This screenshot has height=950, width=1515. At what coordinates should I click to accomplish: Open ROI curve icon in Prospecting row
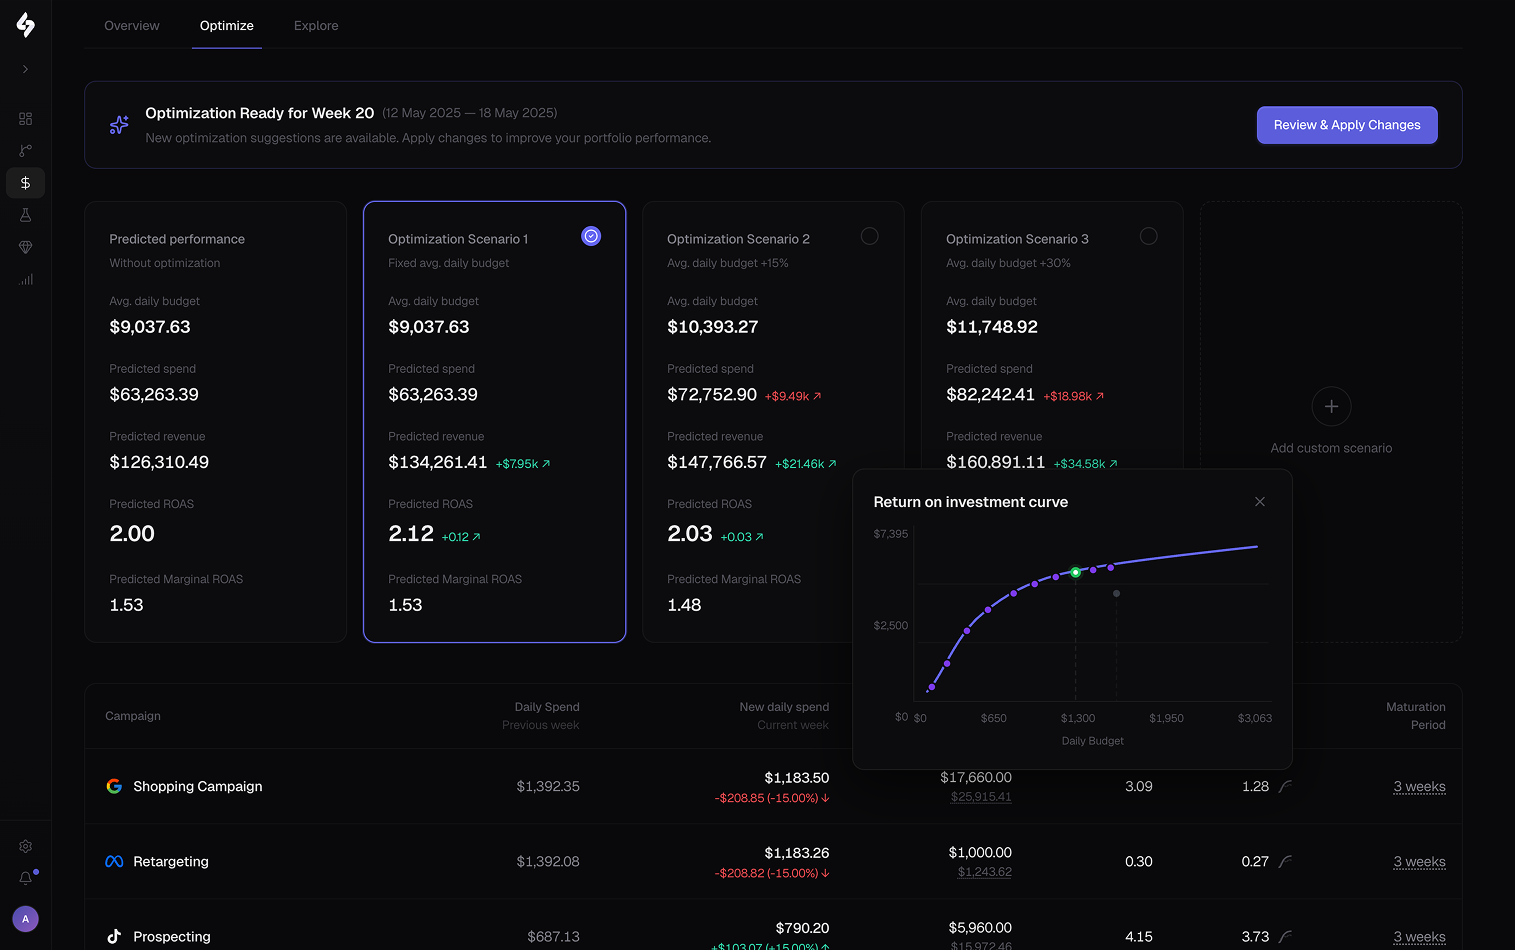point(1285,937)
